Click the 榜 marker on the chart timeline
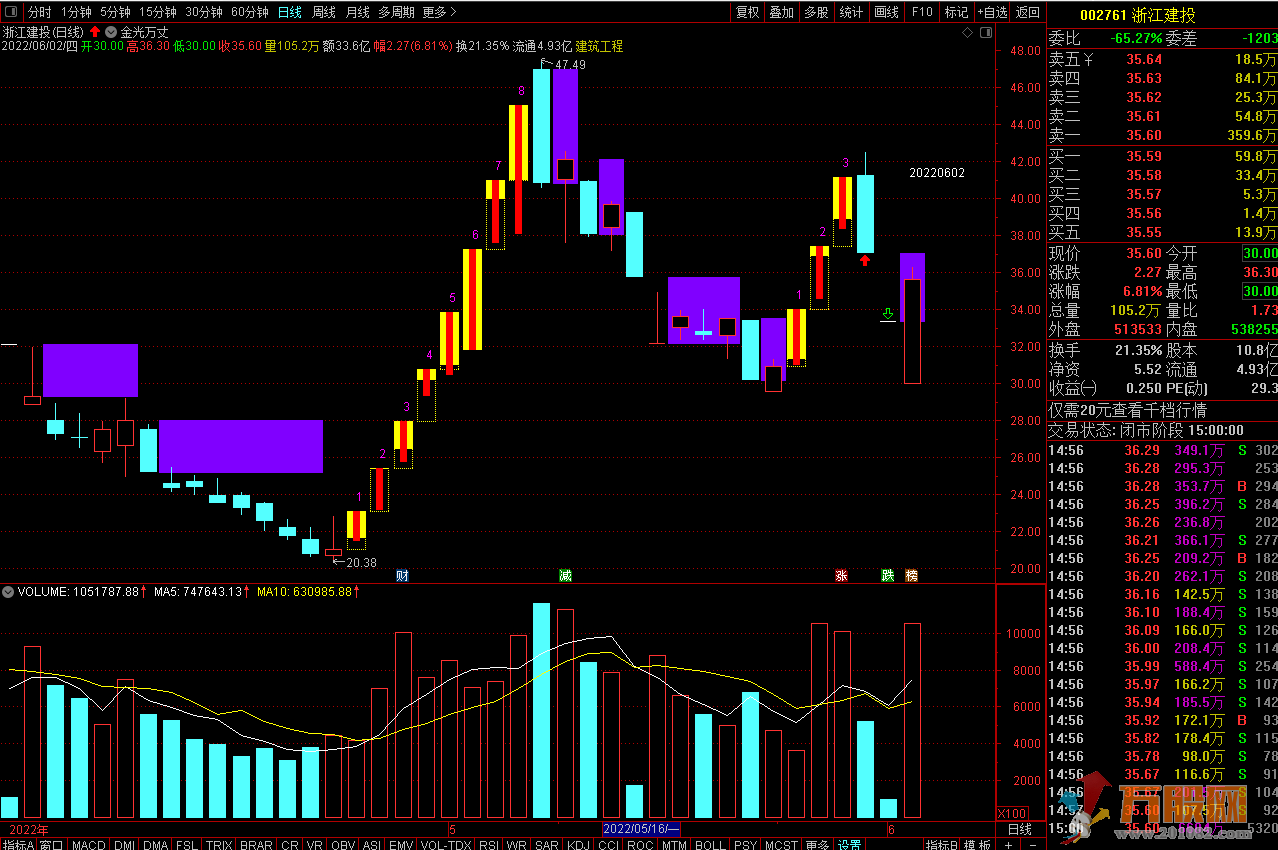 (911, 575)
